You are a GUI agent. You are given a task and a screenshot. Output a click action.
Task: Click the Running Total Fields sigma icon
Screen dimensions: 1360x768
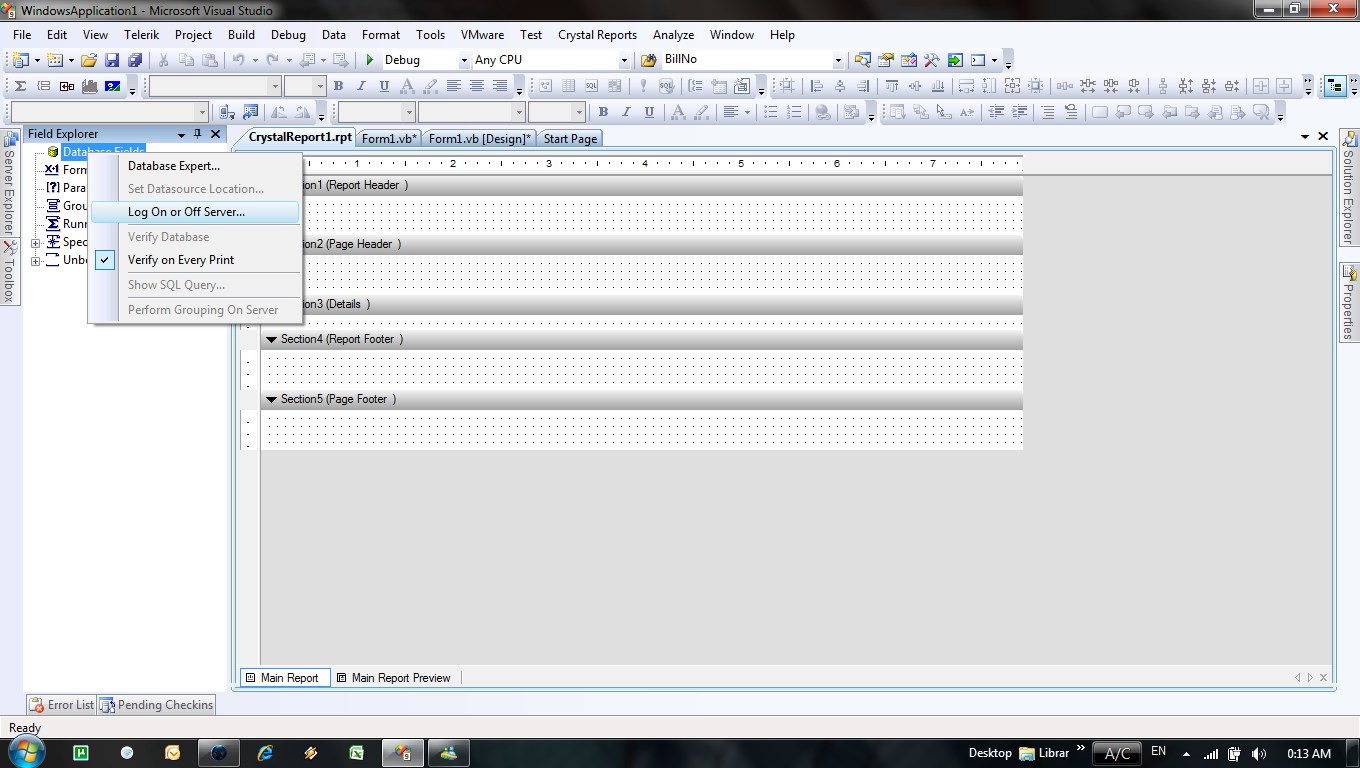click(53, 224)
